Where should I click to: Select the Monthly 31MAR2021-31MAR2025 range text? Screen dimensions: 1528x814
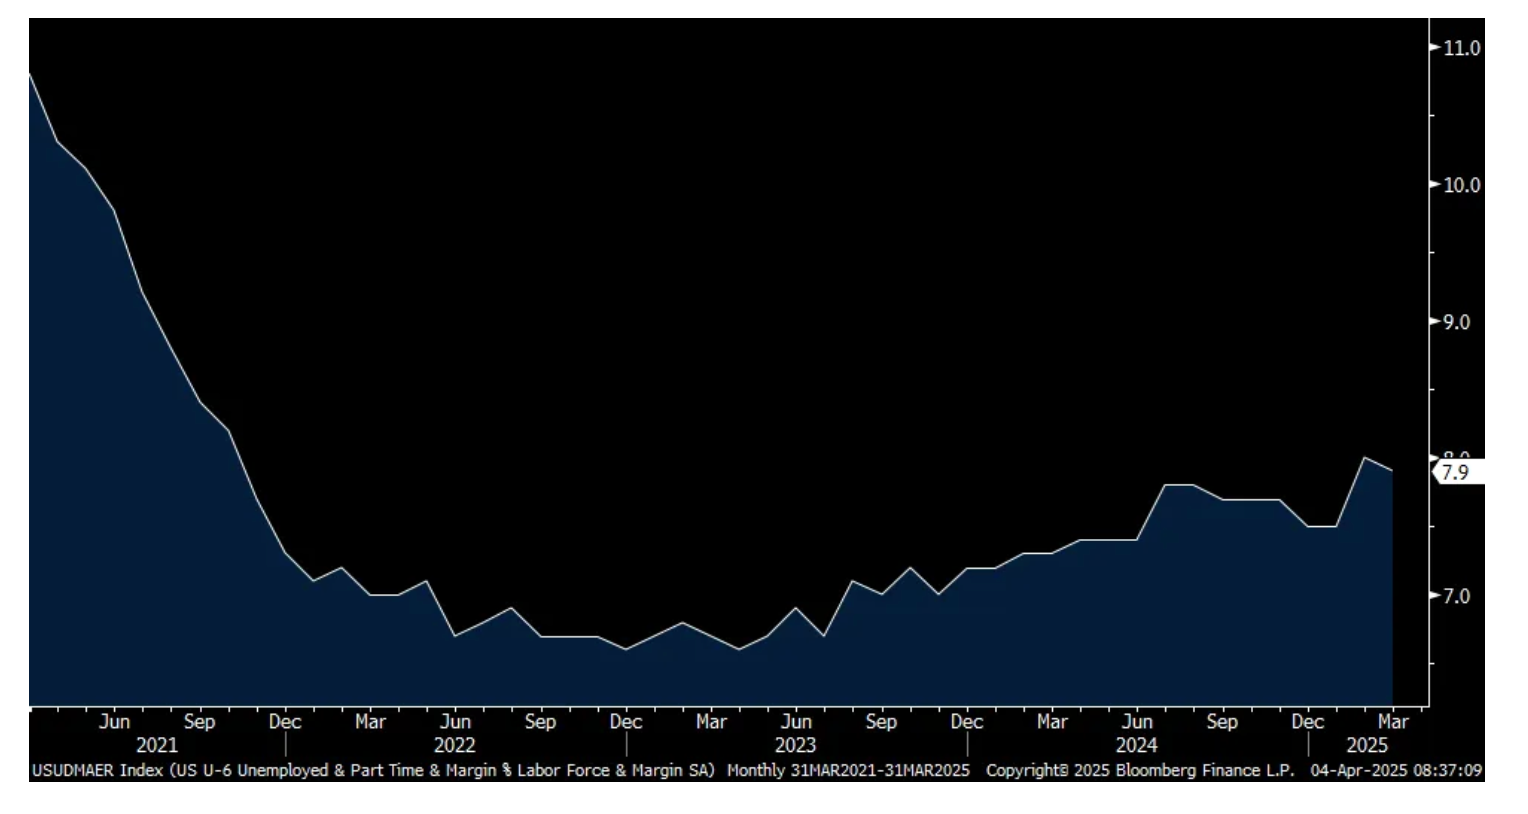tap(848, 771)
